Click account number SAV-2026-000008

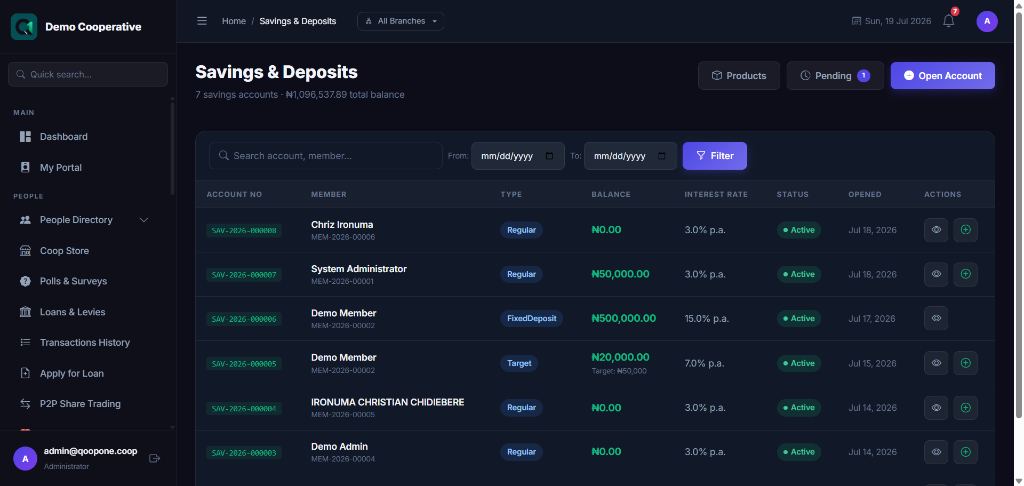[244, 231]
